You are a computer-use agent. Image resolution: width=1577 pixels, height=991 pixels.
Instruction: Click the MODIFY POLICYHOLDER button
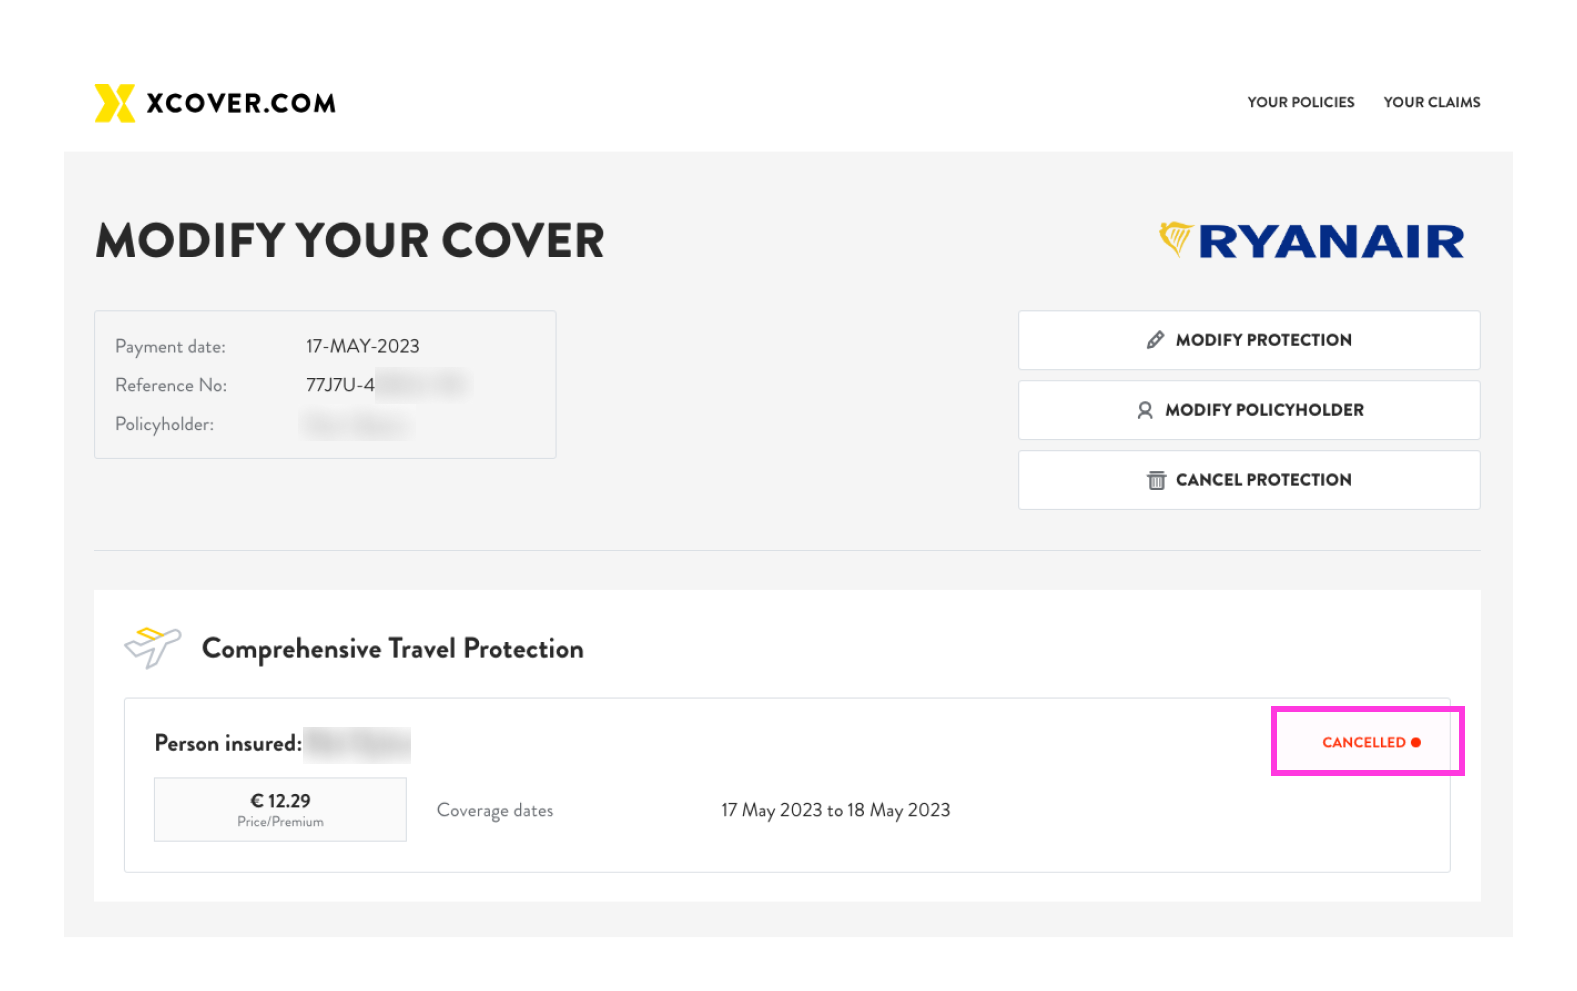click(1248, 409)
